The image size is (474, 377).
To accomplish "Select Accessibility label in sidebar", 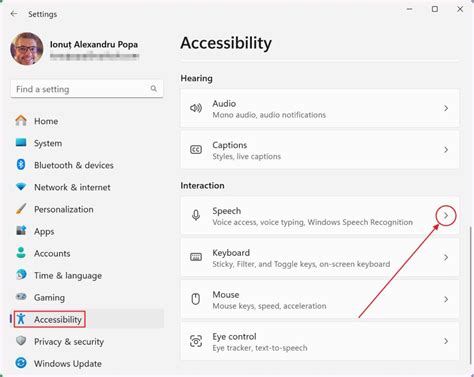I will (x=58, y=319).
